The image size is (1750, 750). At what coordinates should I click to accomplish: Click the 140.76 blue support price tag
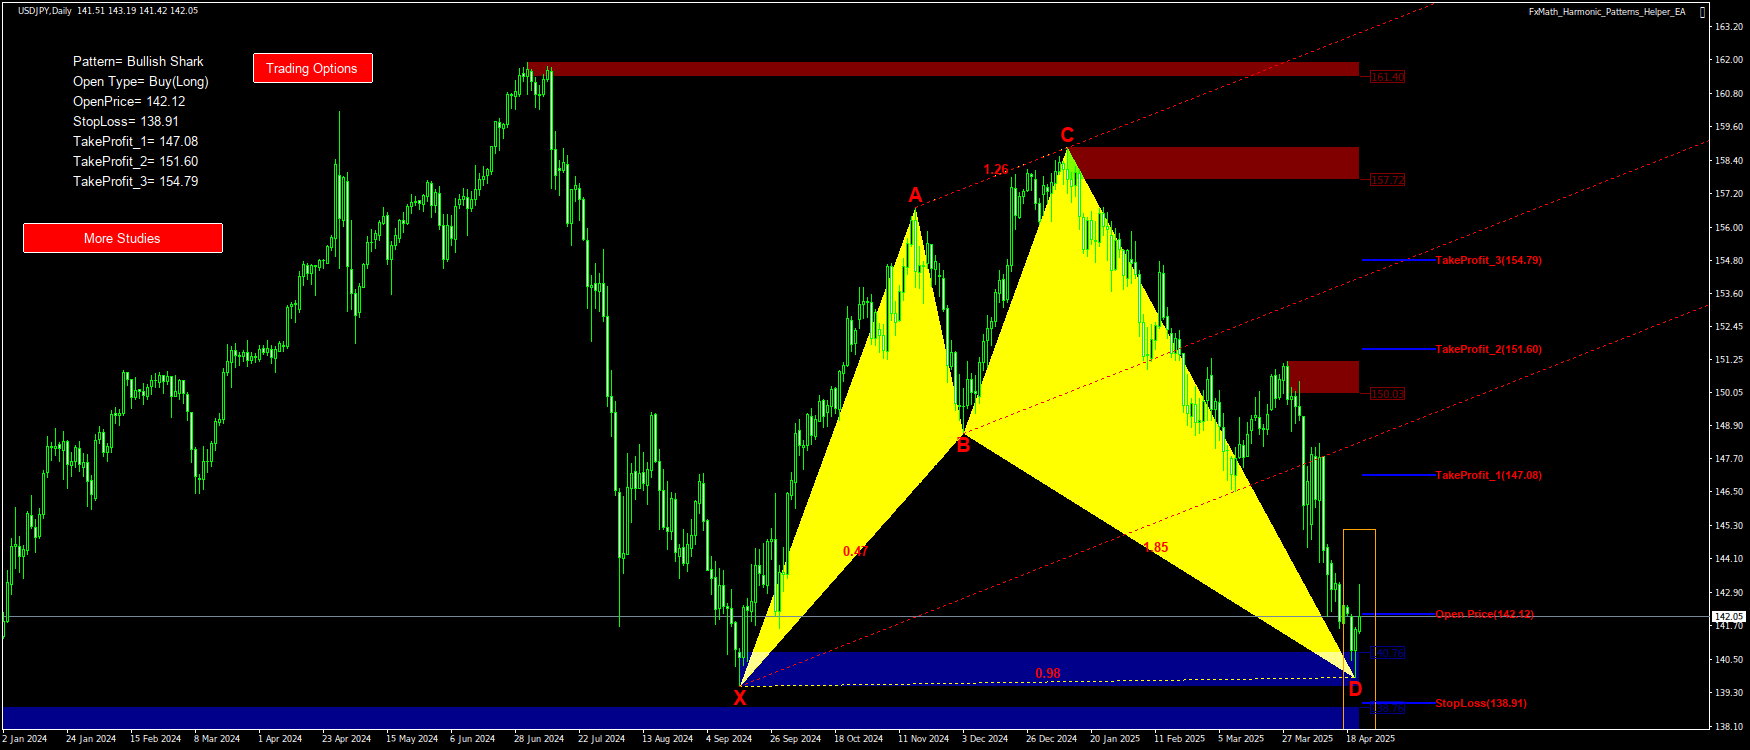(x=1387, y=653)
